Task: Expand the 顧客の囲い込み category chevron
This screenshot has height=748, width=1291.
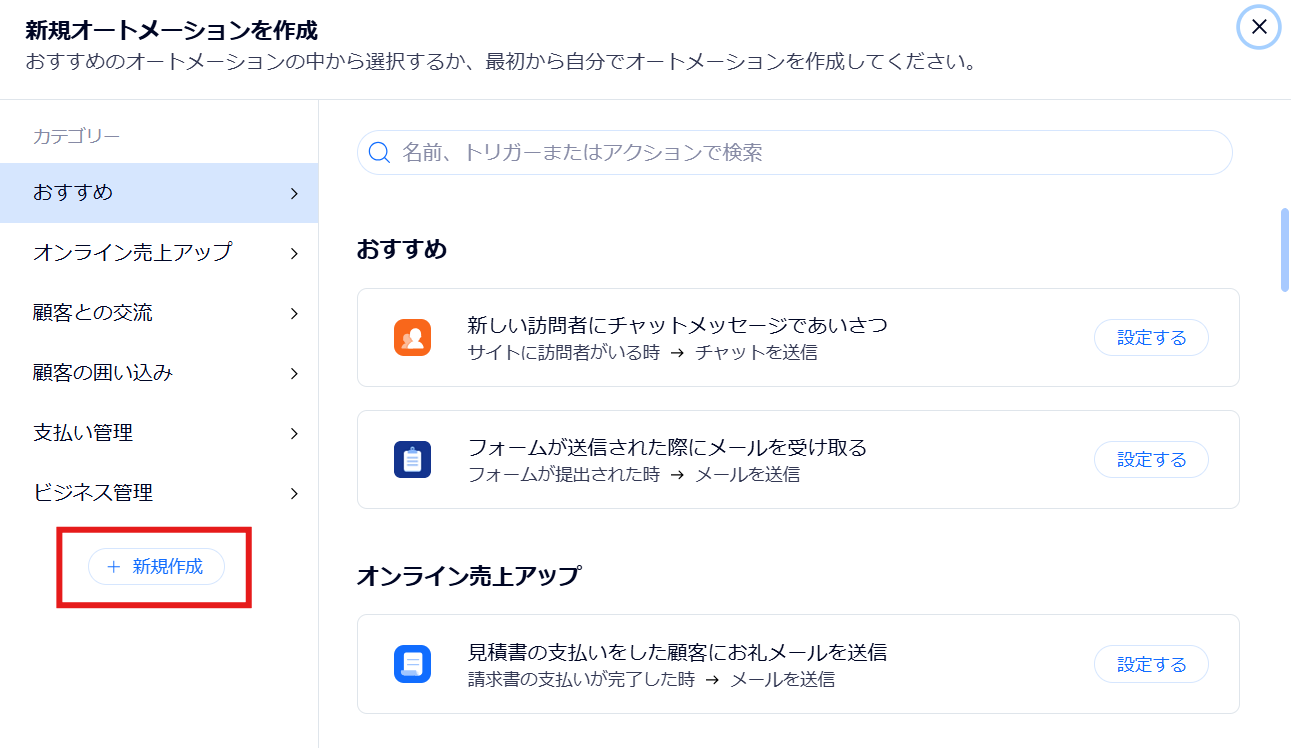Action: pos(294,373)
